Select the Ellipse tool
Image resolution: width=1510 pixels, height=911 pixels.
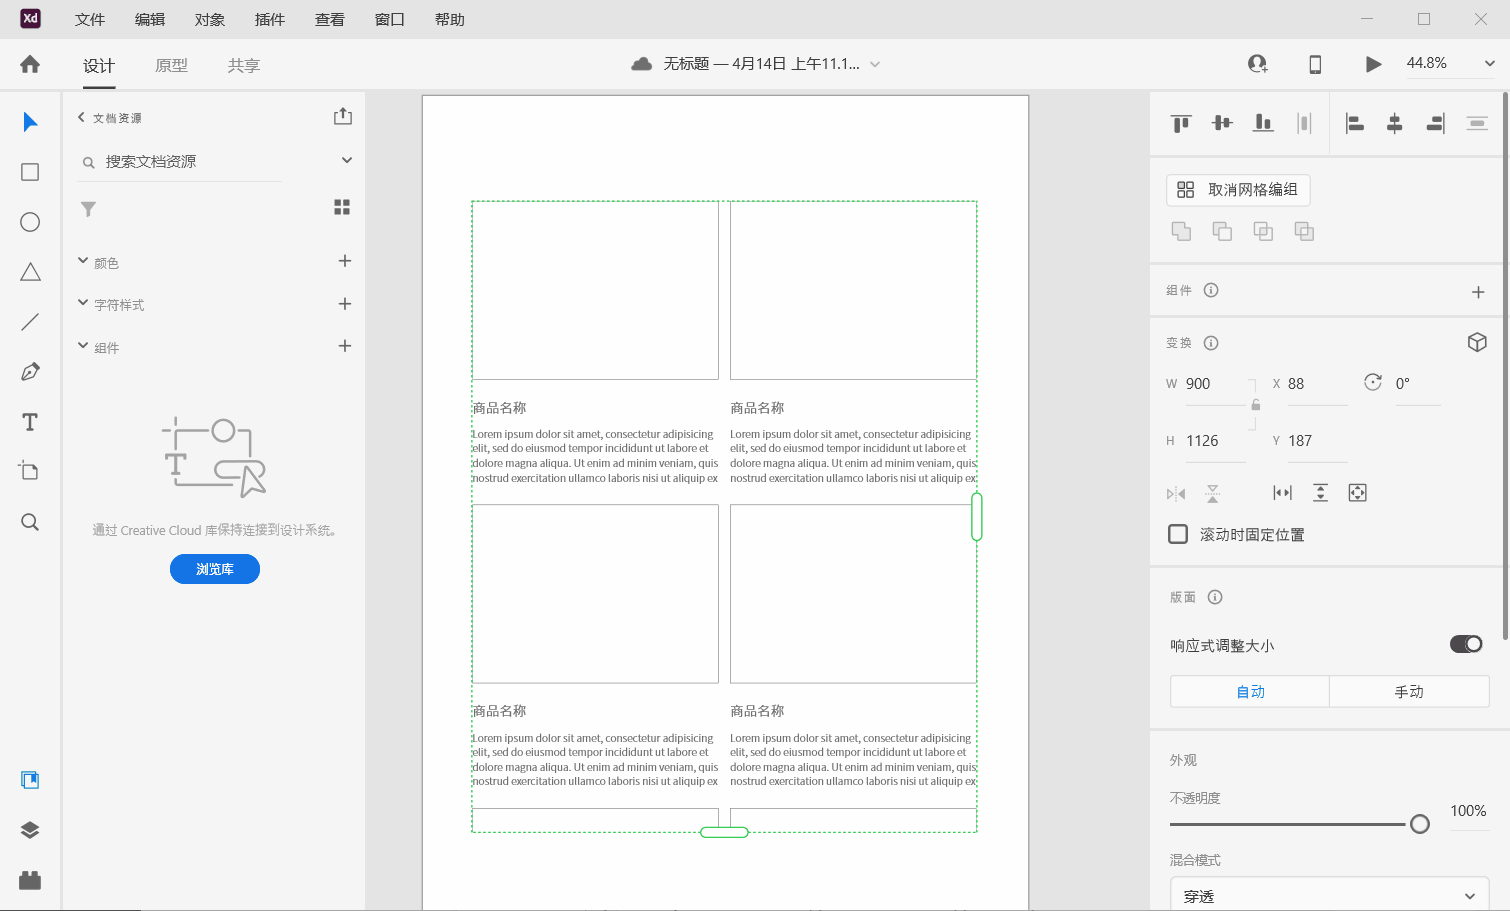tap(29, 221)
